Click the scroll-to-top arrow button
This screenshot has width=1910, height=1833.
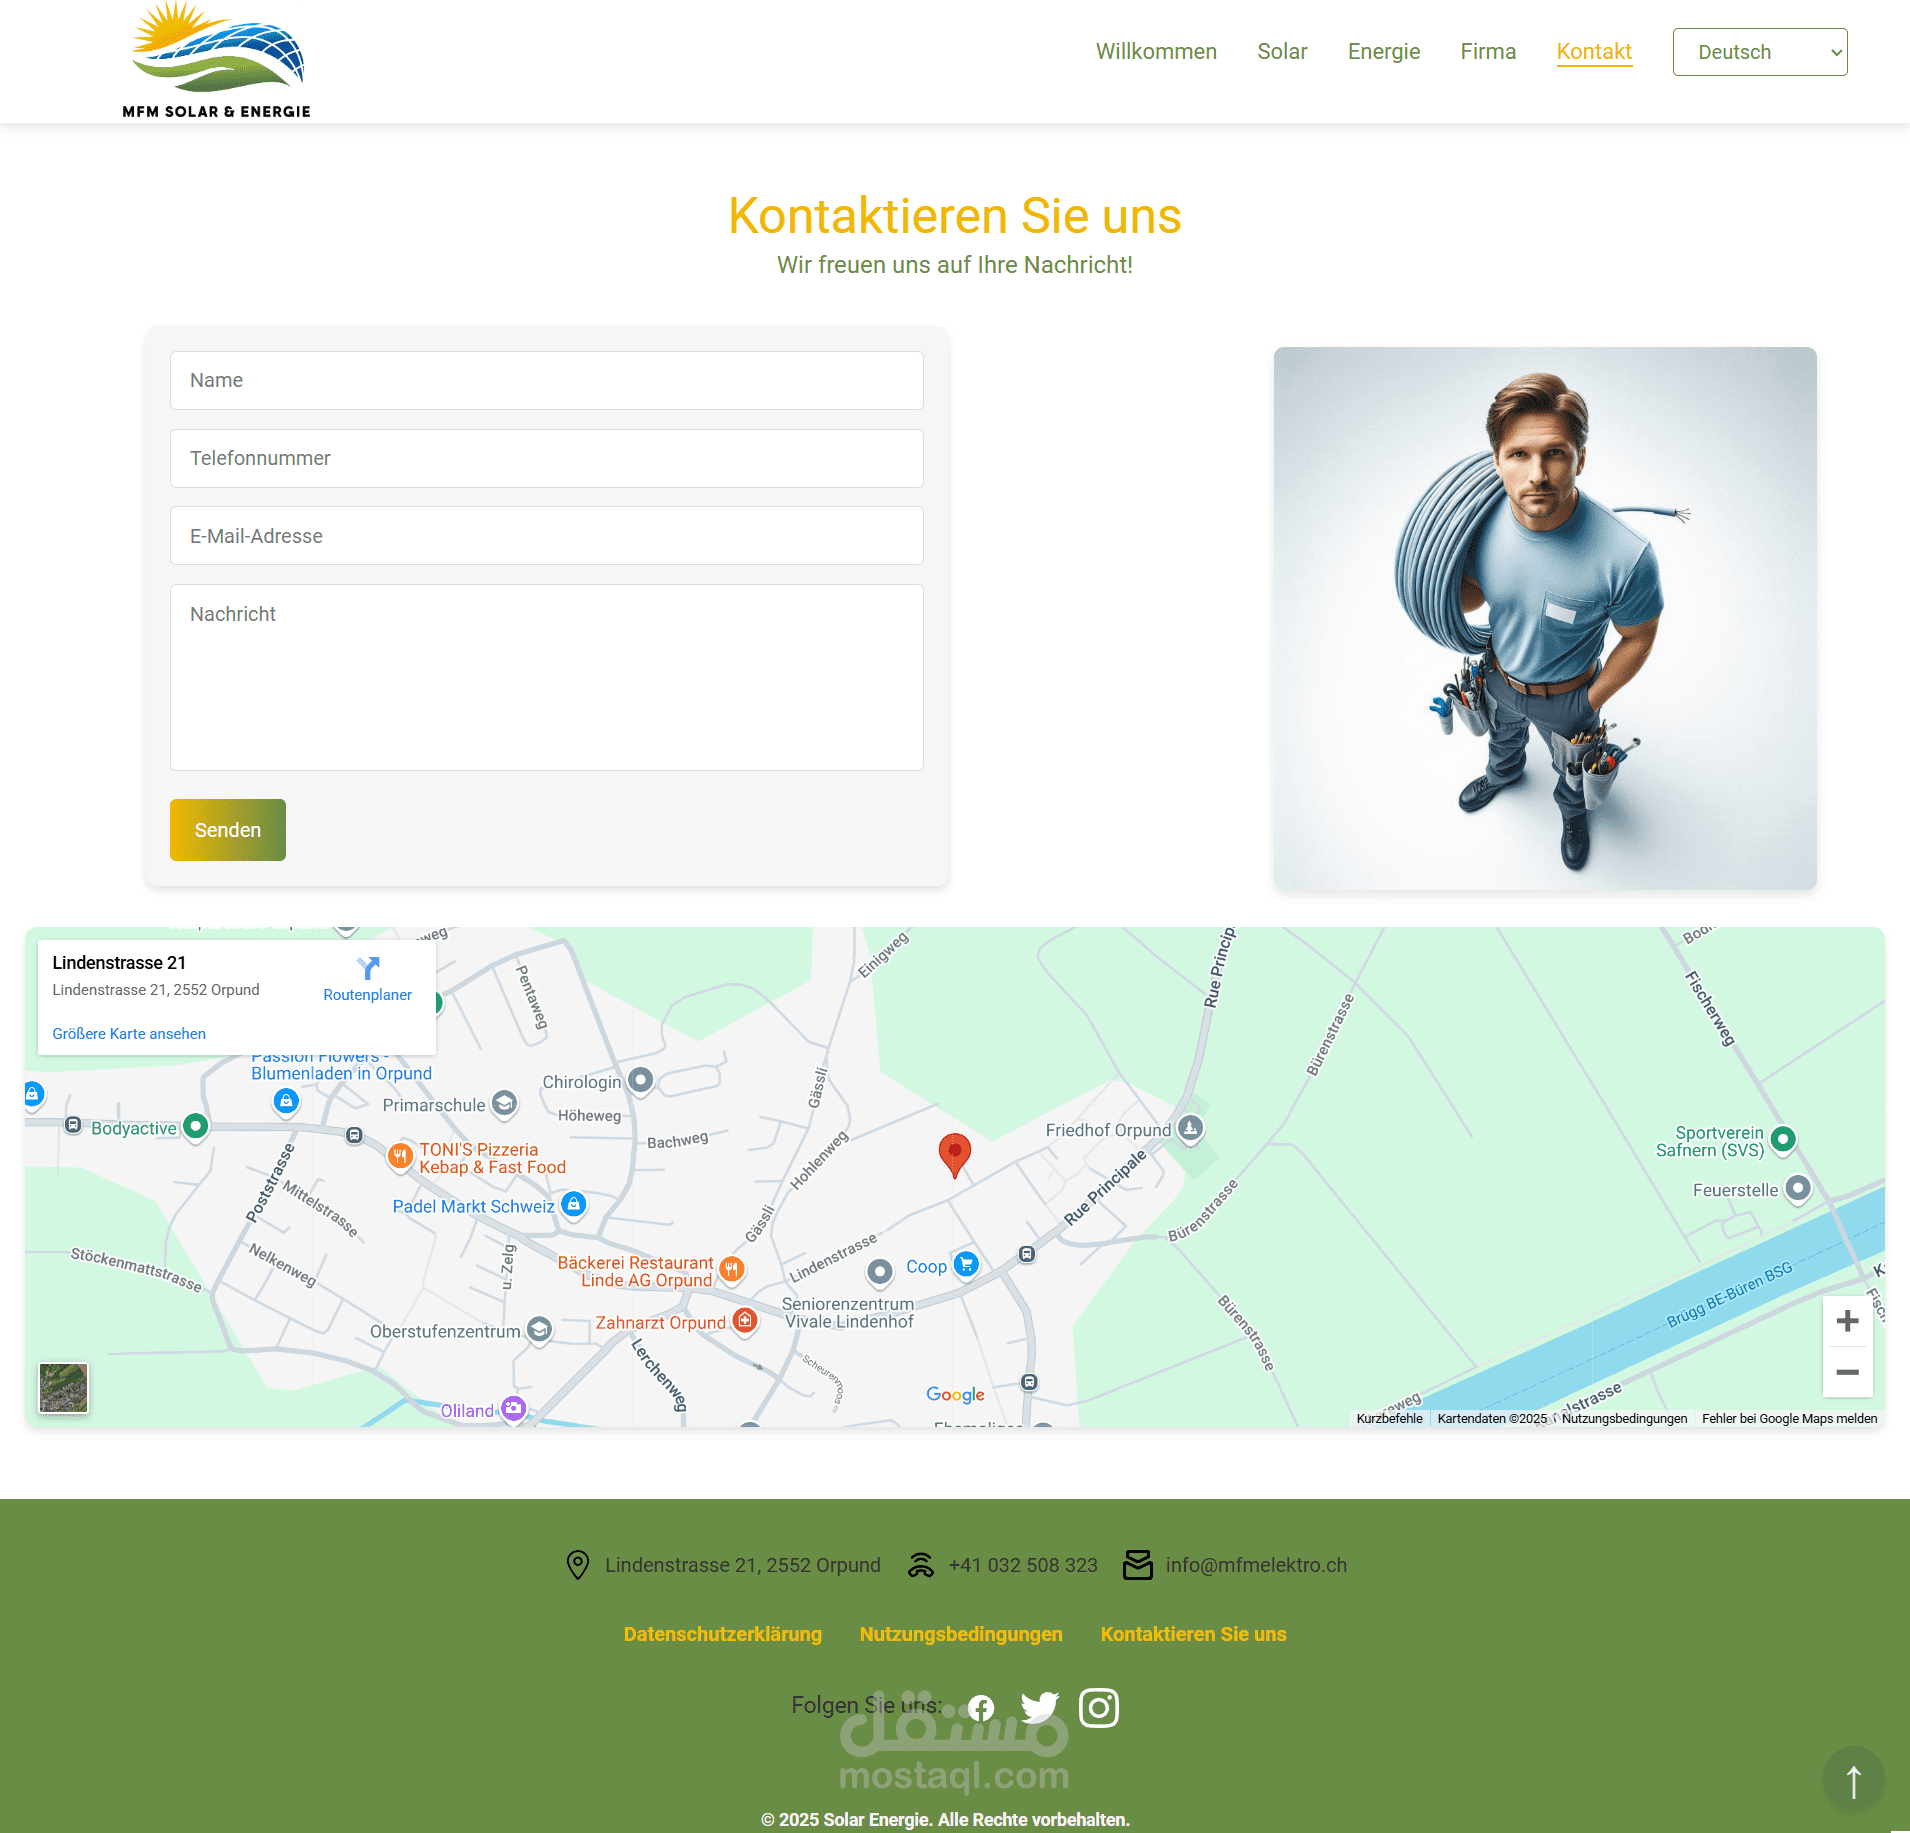pyautogui.click(x=1853, y=1779)
